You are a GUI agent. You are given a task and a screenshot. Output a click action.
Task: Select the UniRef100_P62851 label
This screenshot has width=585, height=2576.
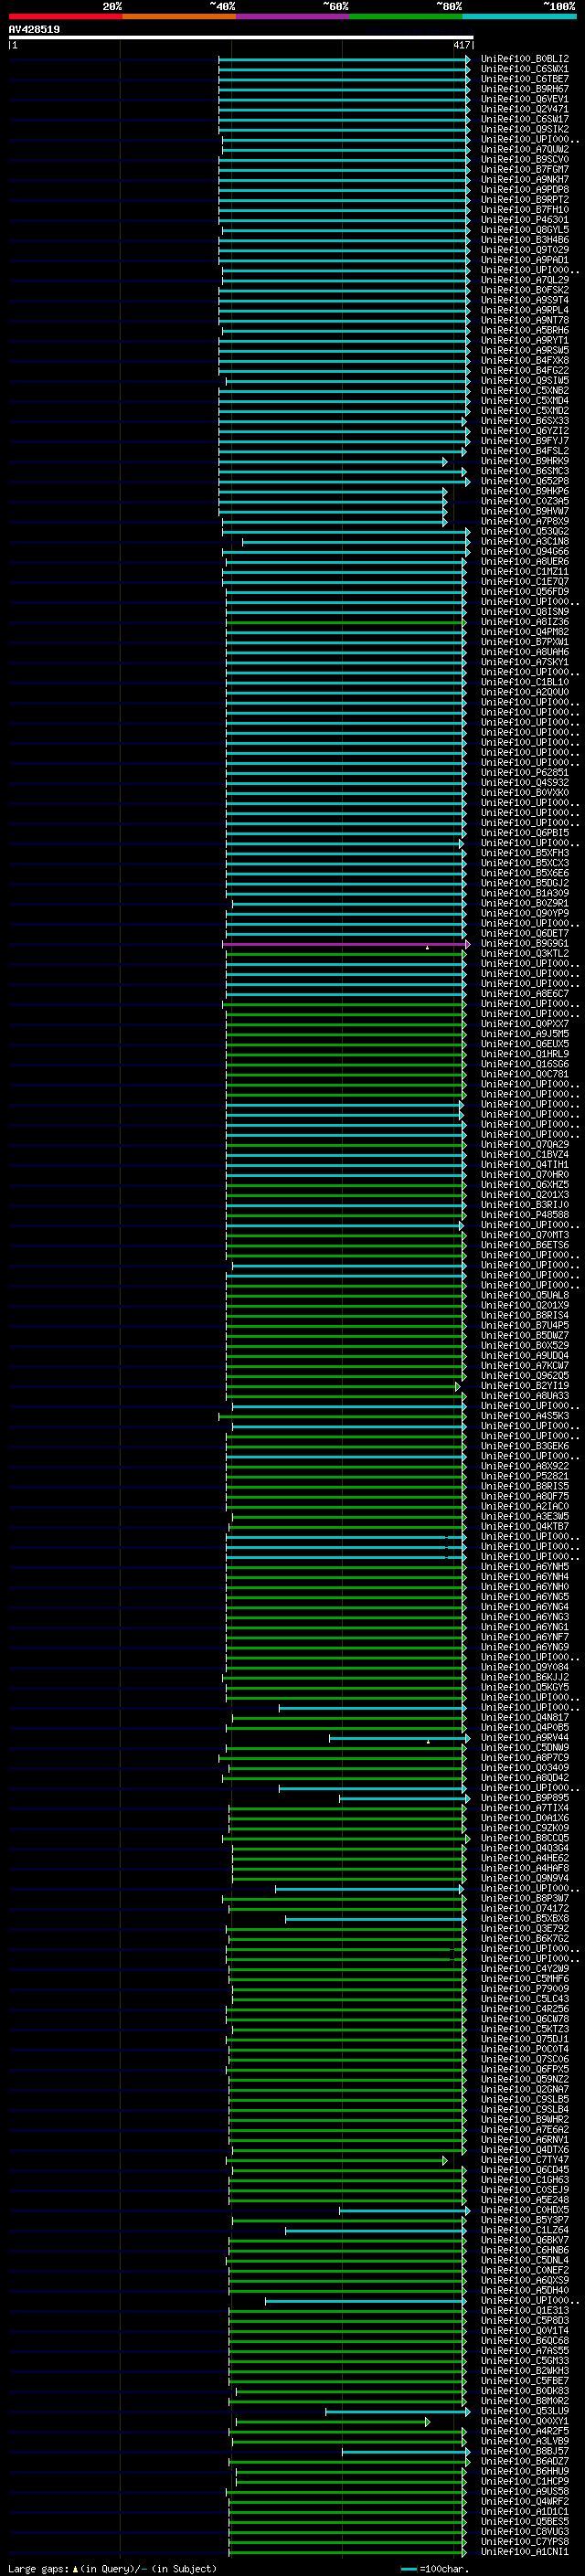click(x=525, y=773)
